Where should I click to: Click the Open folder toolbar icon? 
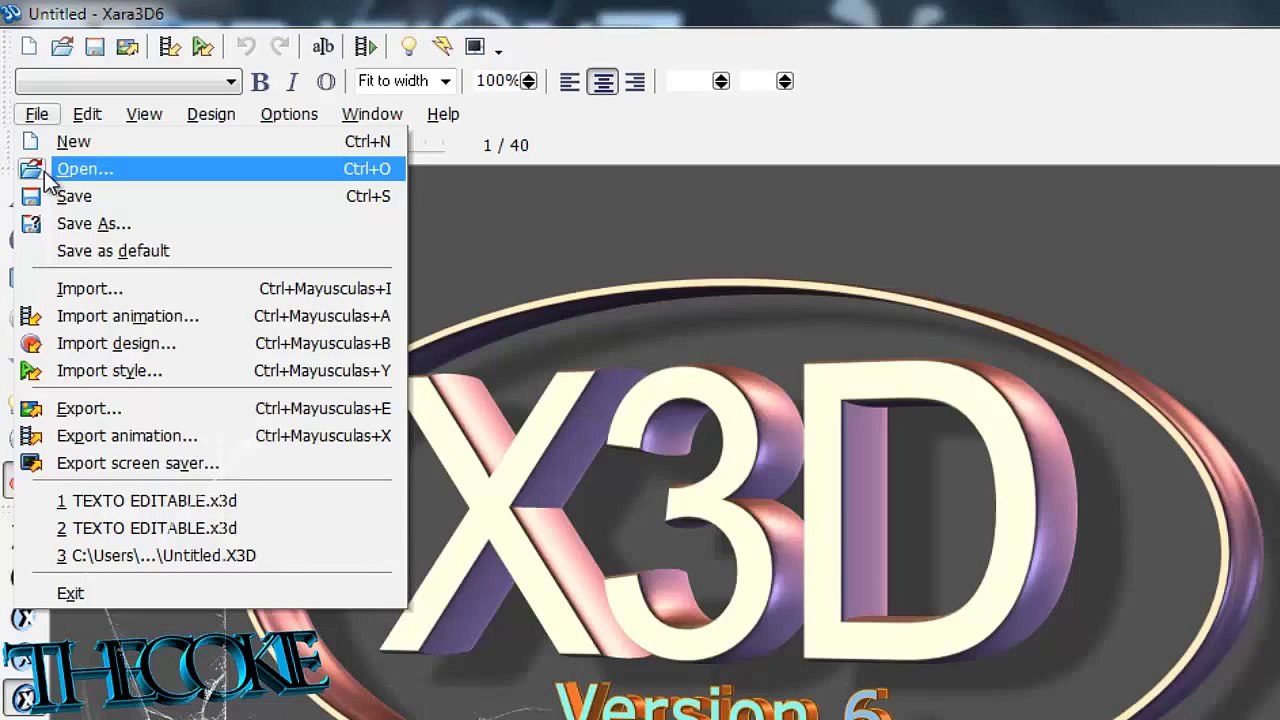pos(62,47)
